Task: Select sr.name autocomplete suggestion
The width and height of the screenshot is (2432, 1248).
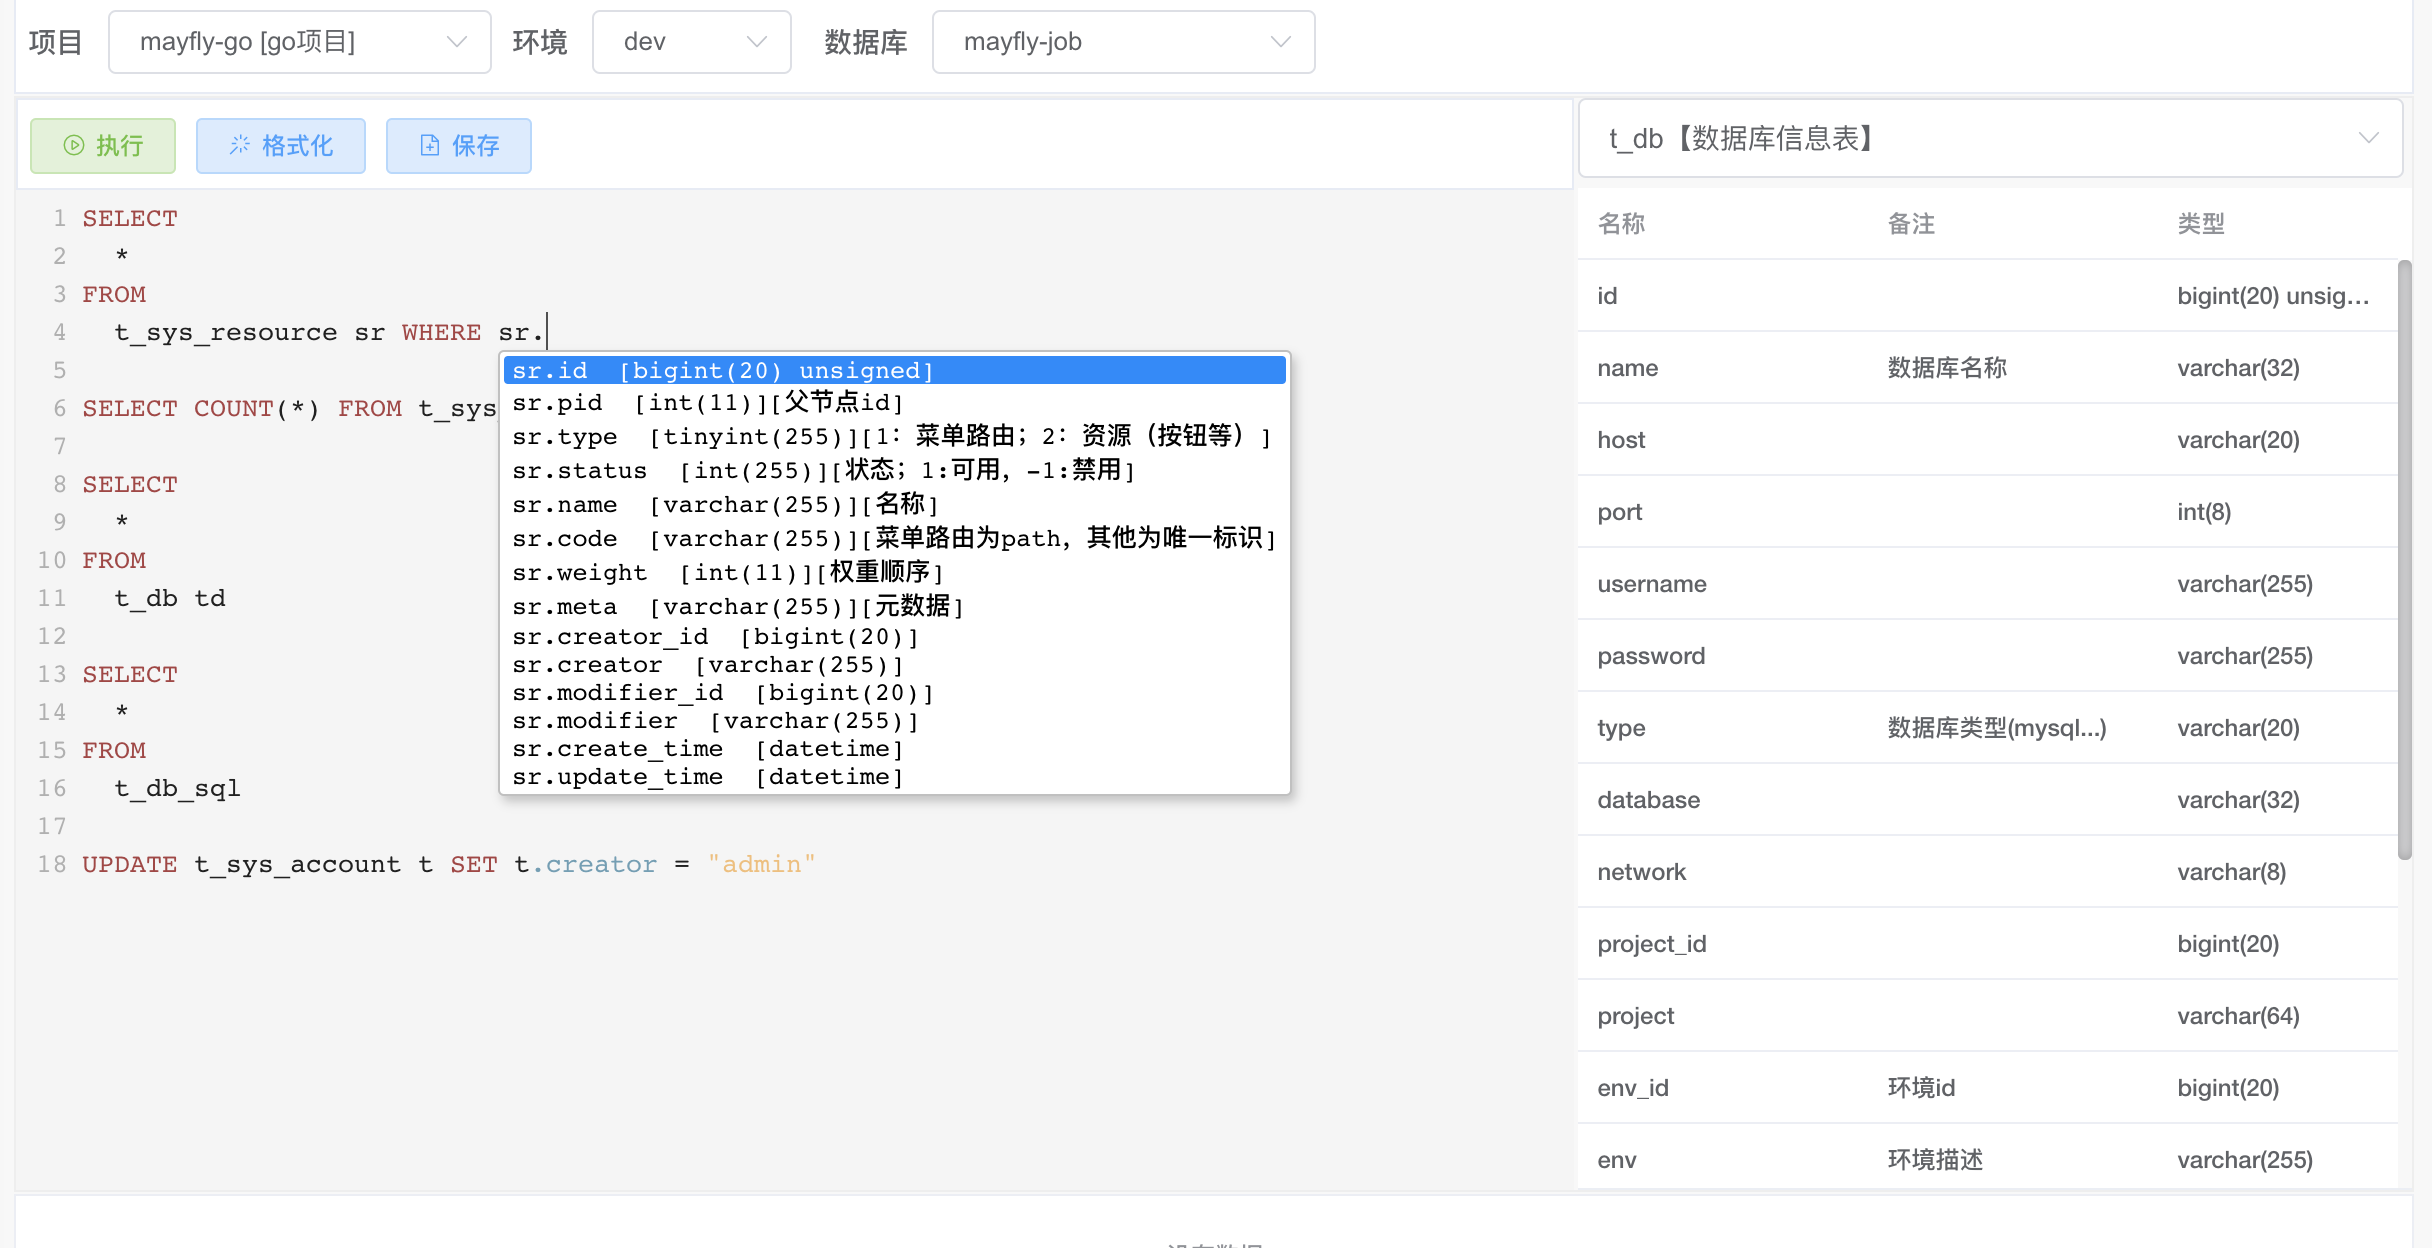Action: pos(895,505)
